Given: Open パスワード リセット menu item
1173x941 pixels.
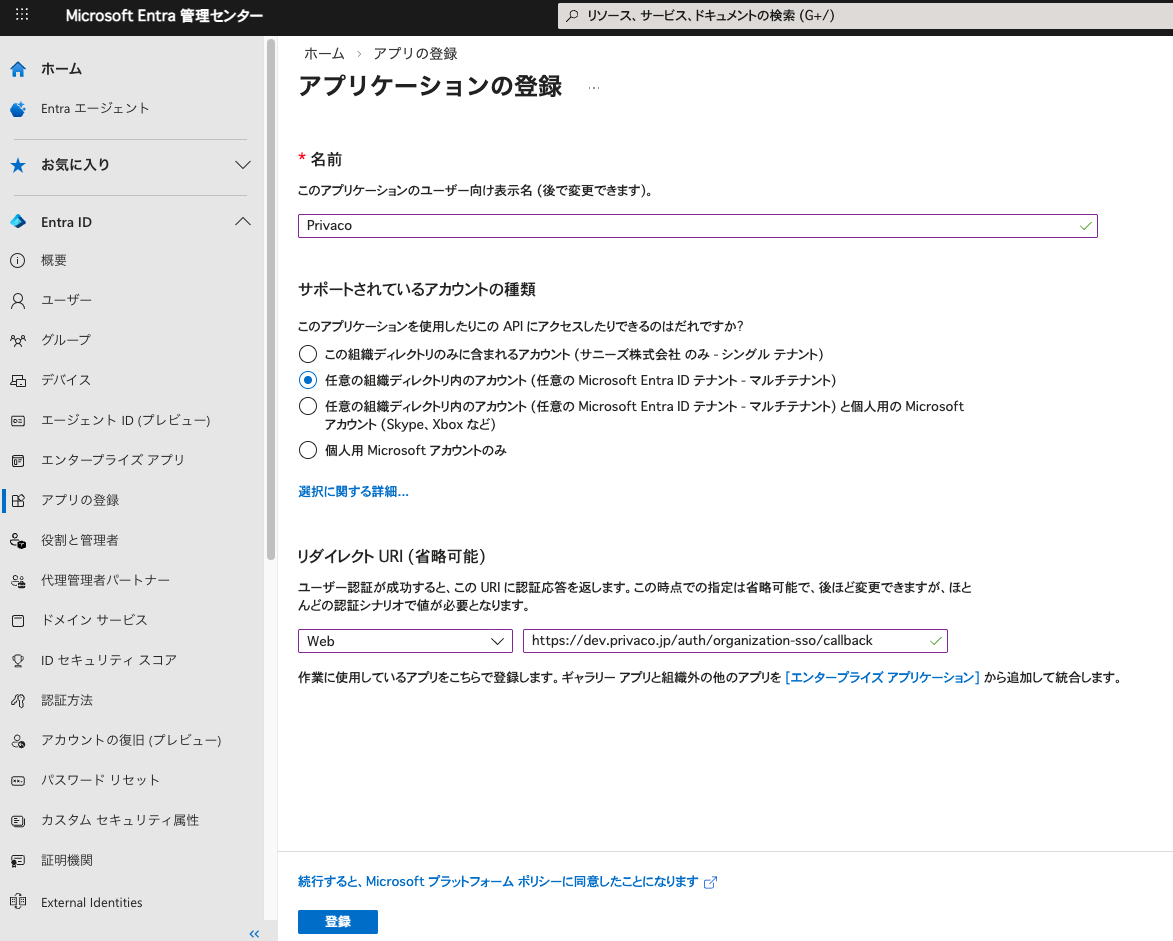Looking at the screenshot, I should pos(100,780).
